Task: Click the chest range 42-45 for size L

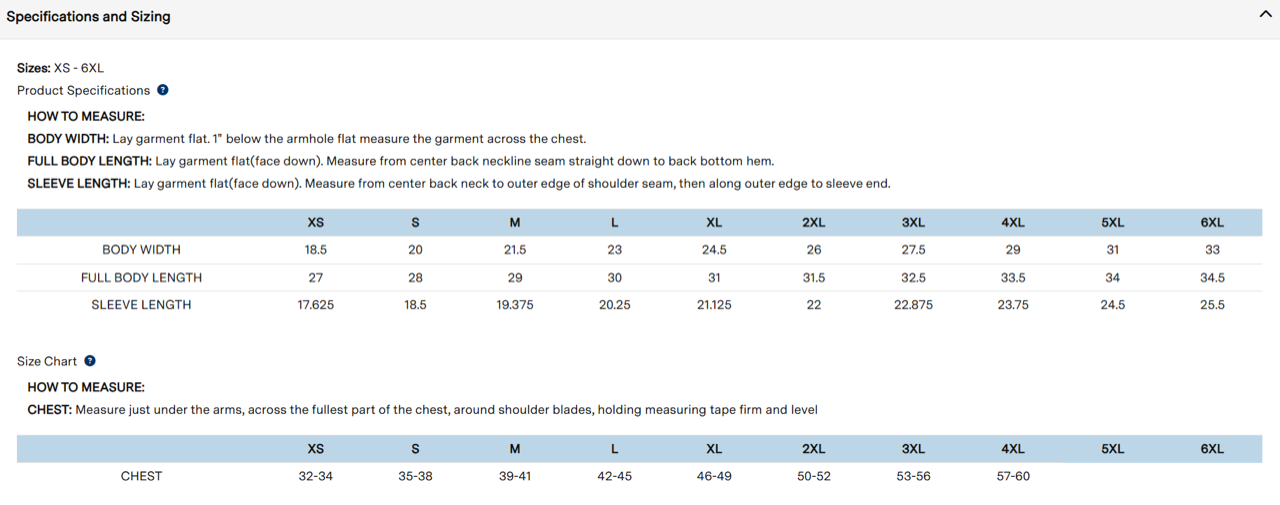Action: [x=614, y=476]
